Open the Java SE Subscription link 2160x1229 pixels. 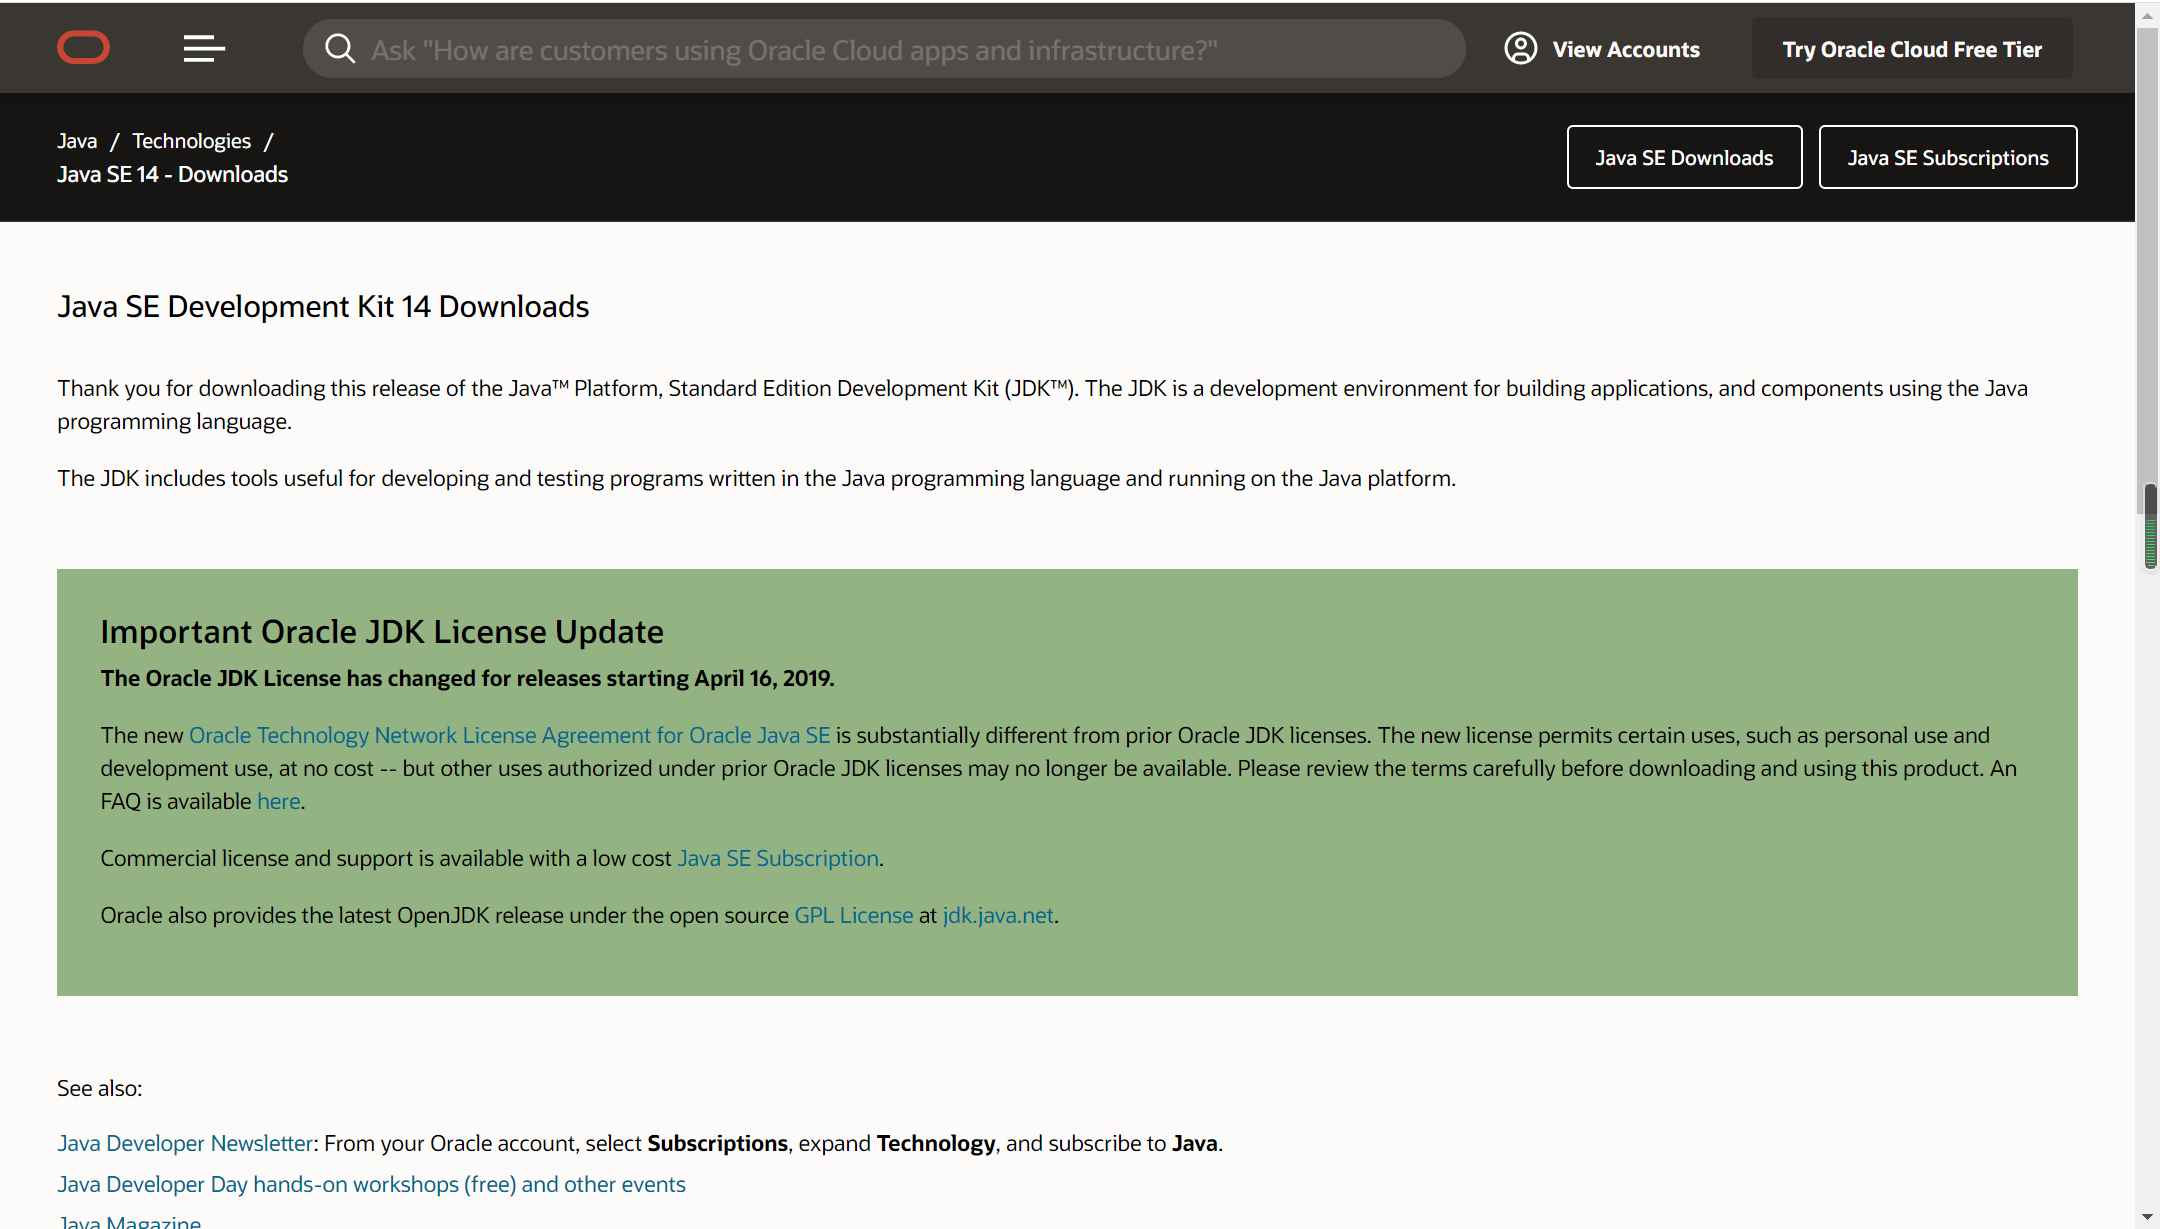click(777, 858)
